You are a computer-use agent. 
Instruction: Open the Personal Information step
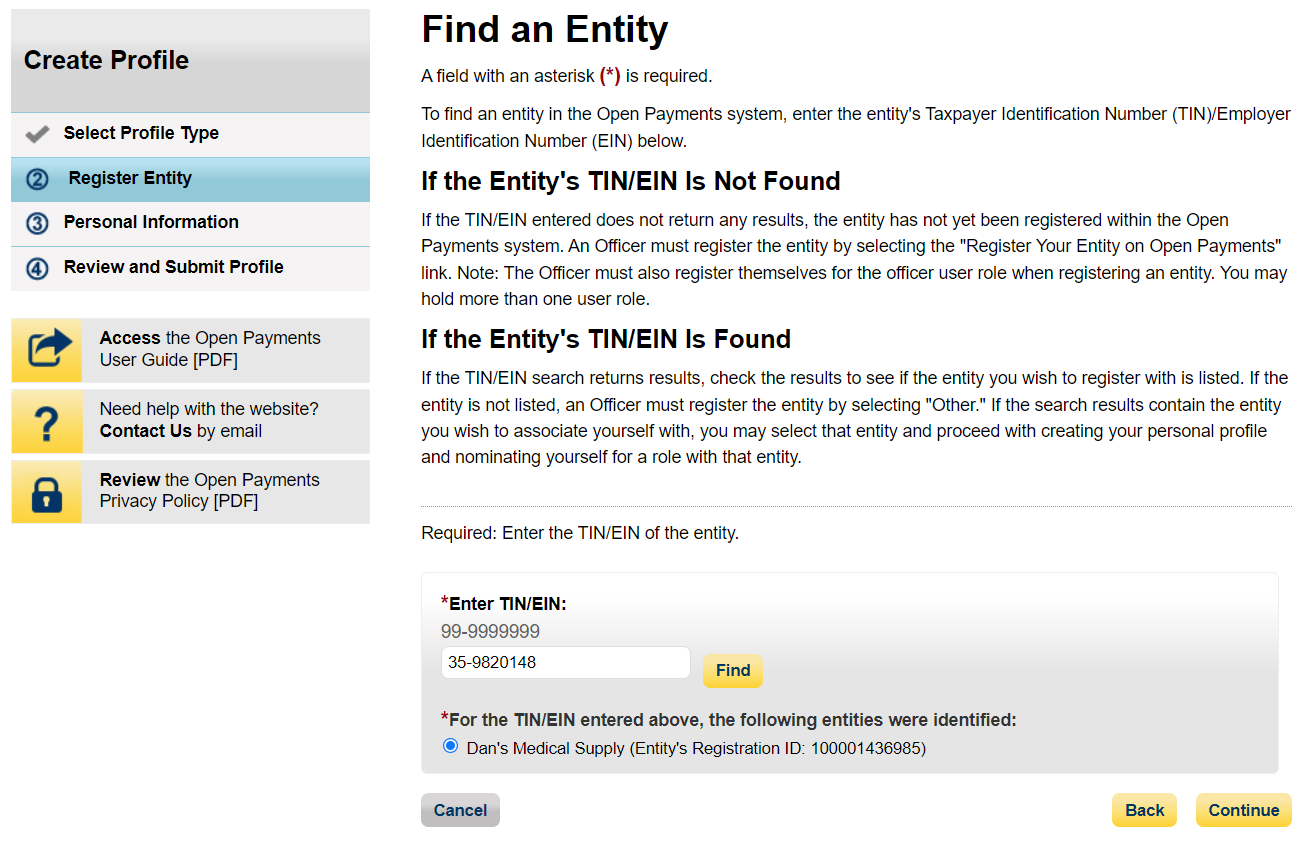click(151, 222)
